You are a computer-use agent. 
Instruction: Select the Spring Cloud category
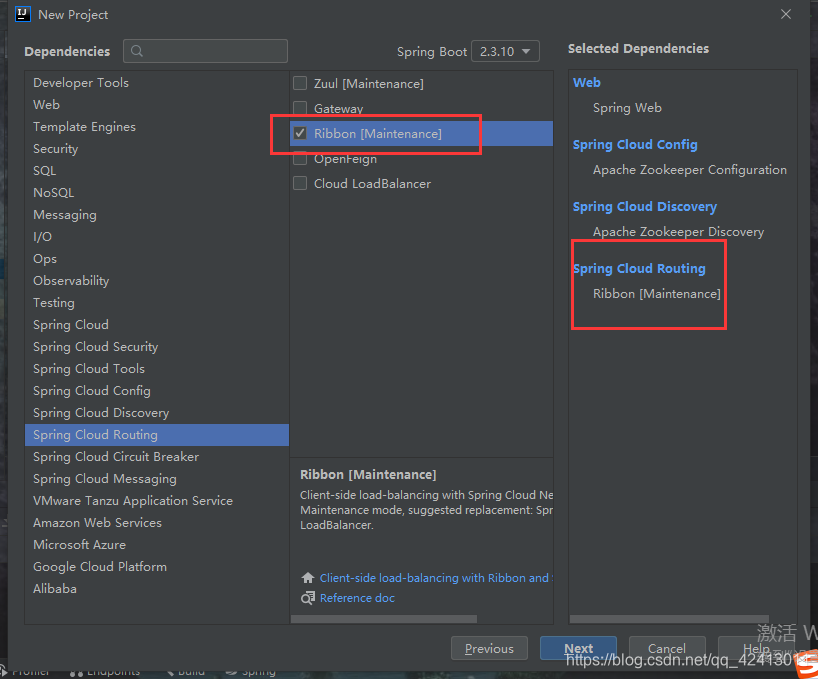(157, 324)
